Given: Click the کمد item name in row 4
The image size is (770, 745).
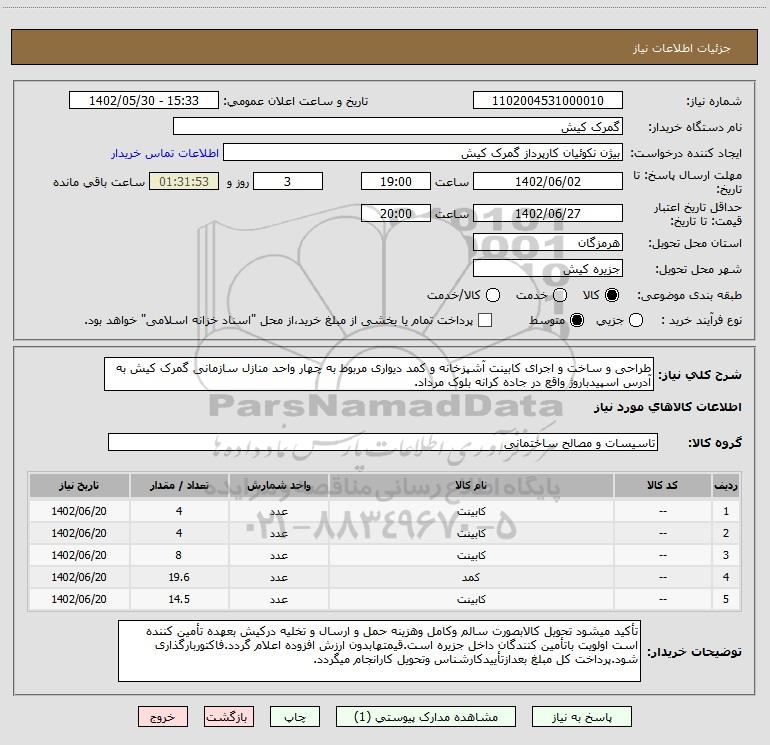Looking at the screenshot, I should click(x=471, y=577).
